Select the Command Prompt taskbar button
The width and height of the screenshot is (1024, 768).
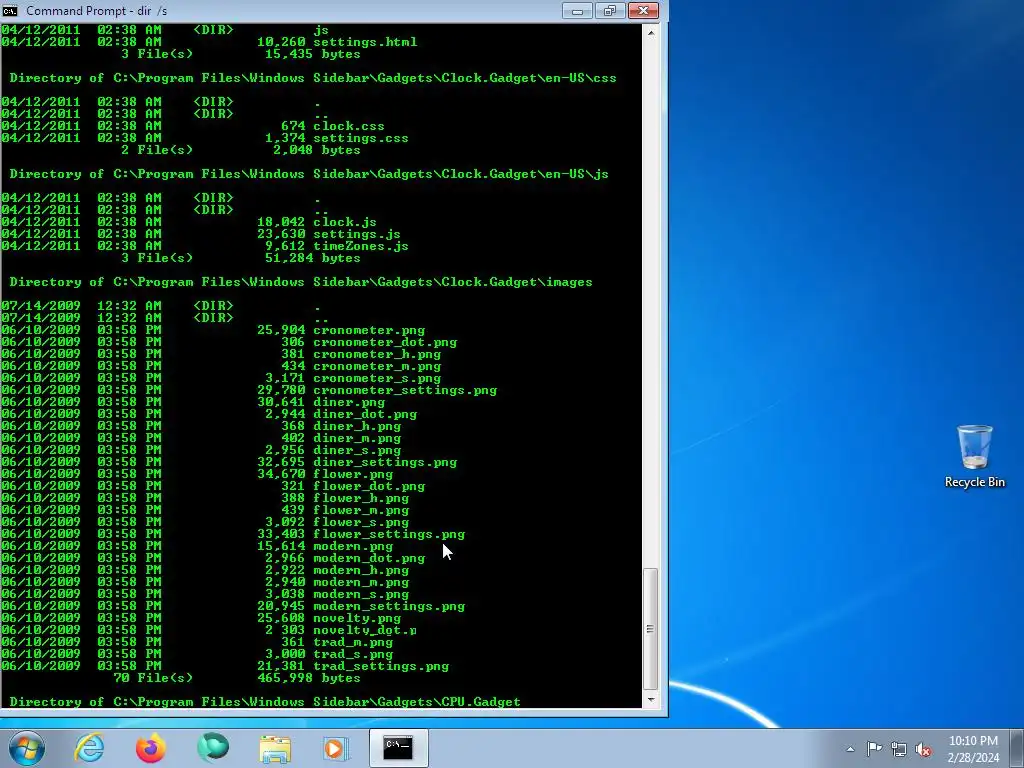tap(398, 748)
